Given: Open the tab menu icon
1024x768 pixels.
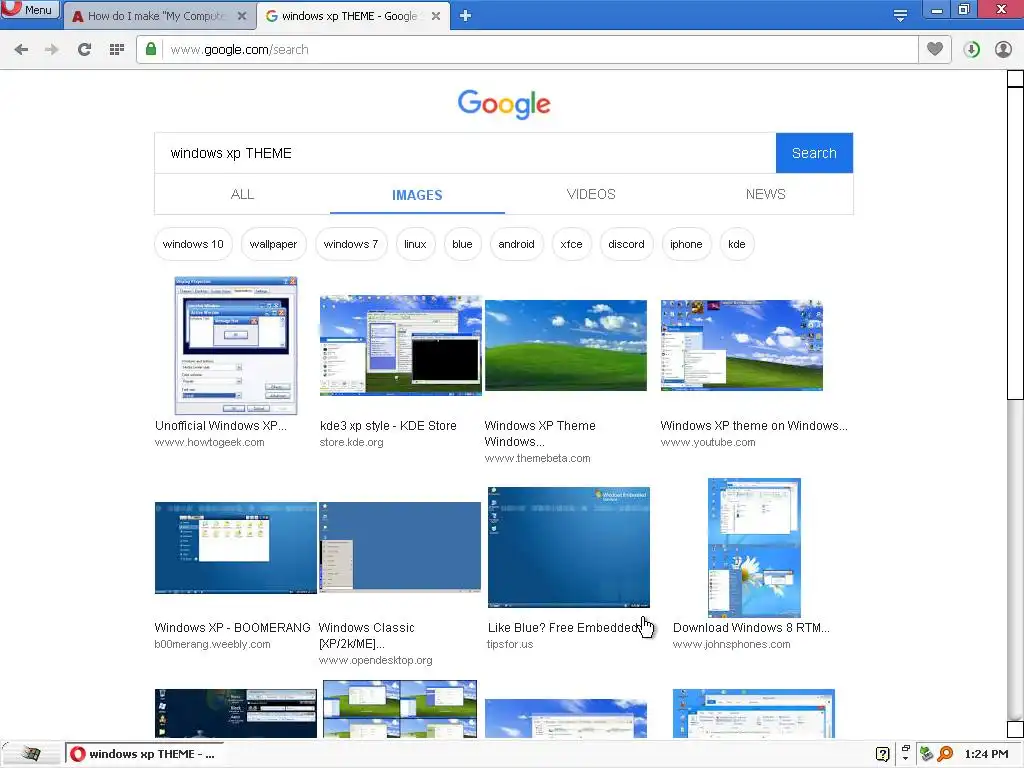Looking at the screenshot, I should (x=900, y=16).
